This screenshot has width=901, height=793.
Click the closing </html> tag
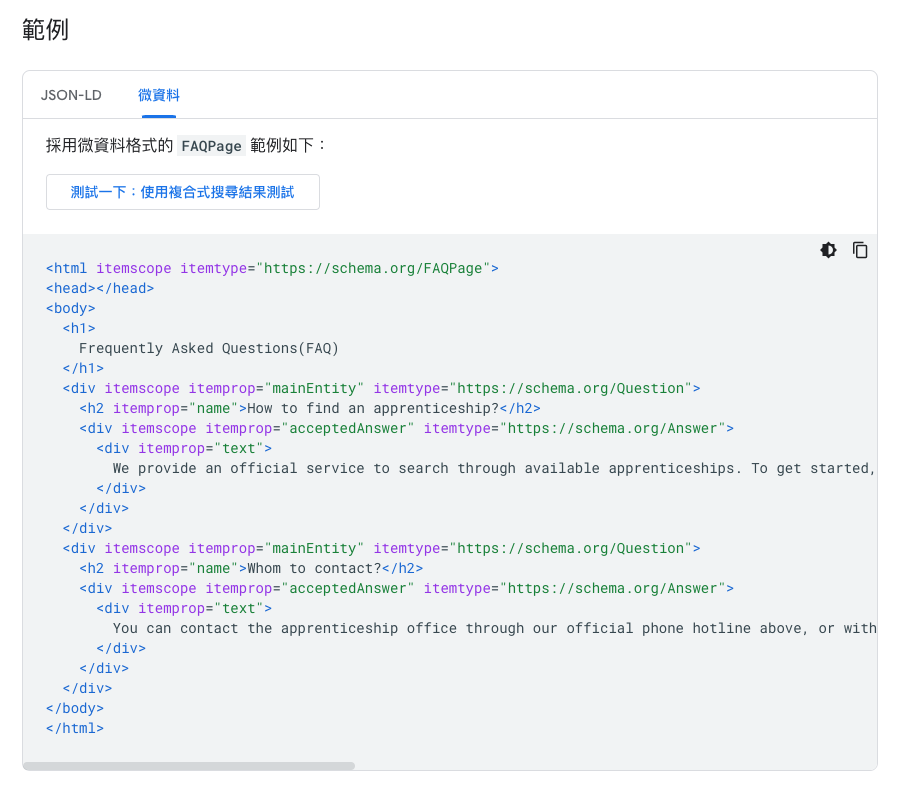click(x=75, y=729)
